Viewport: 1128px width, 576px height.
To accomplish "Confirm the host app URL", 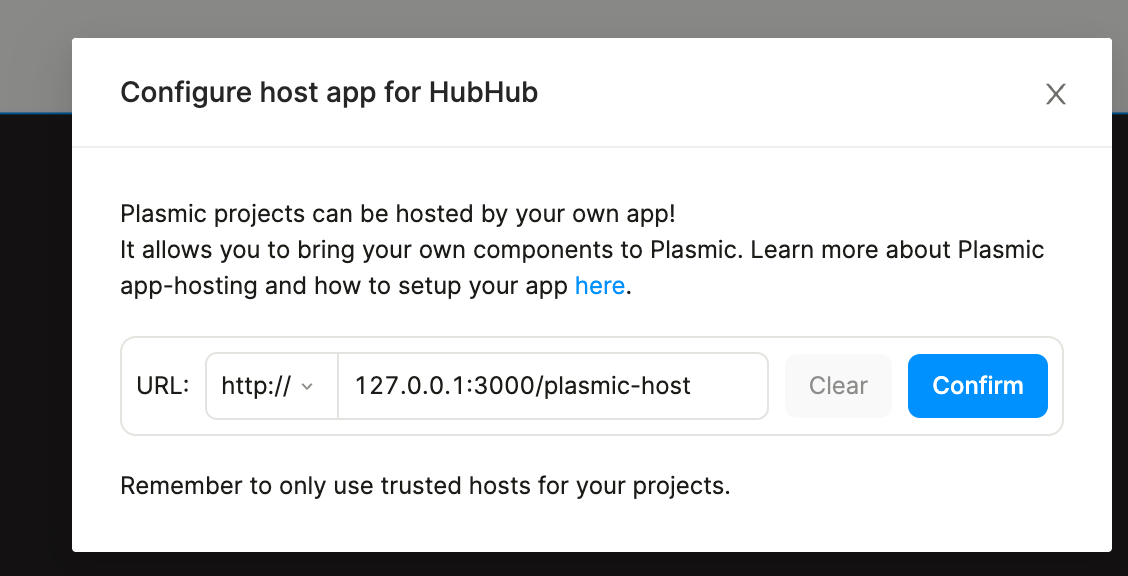I will coord(977,386).
